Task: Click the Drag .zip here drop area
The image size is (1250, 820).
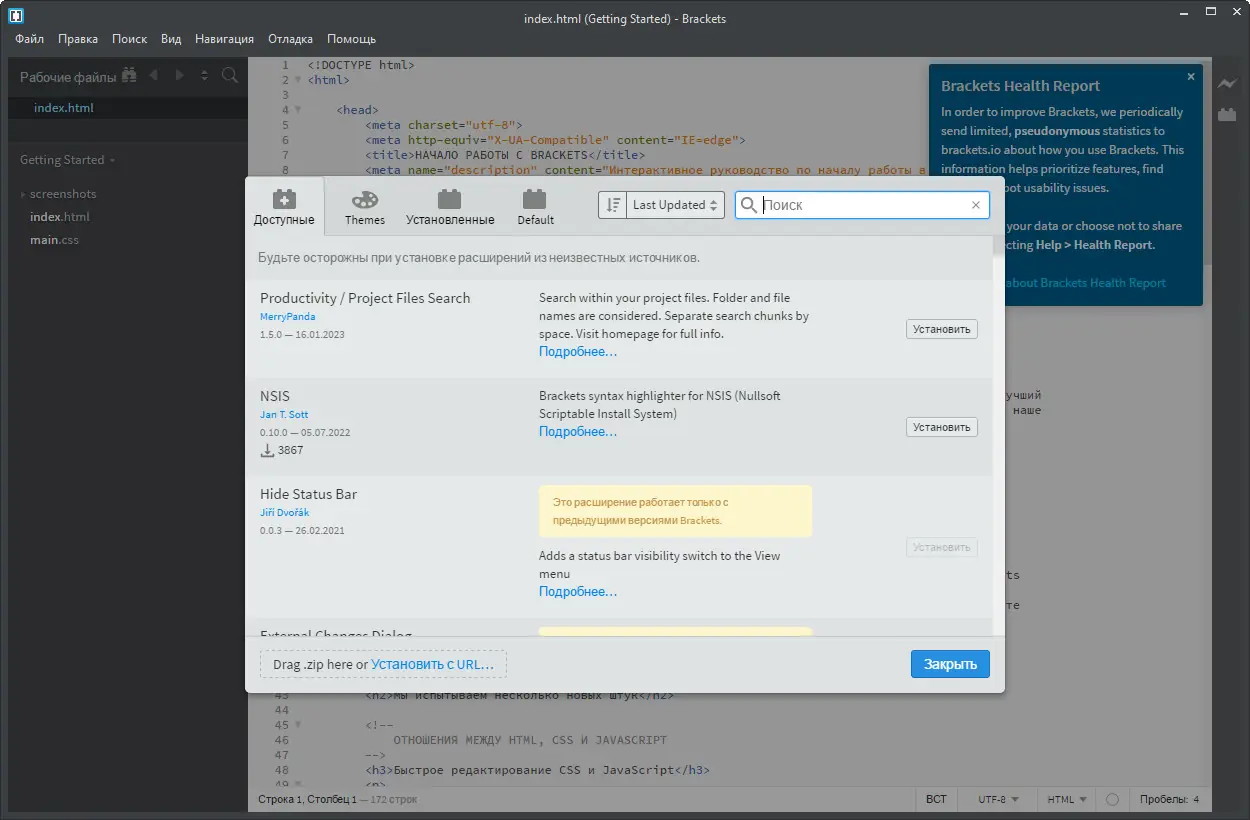Action: click(x=383, y=664)
